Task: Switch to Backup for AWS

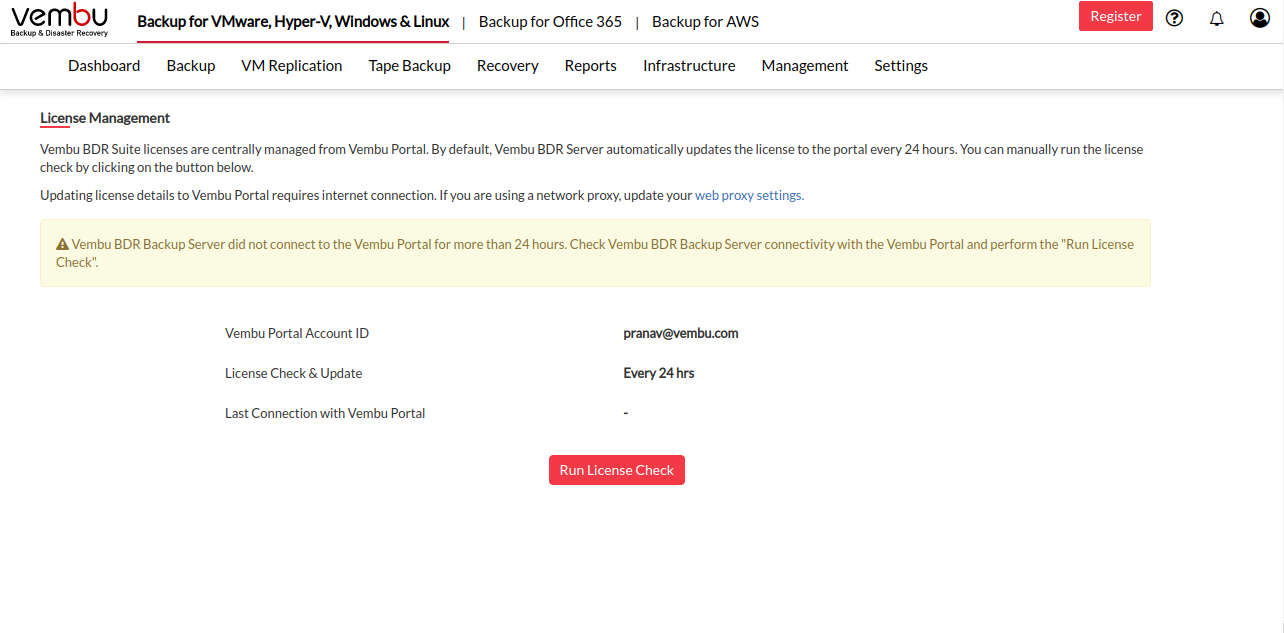Action: (x=705, y=21)
